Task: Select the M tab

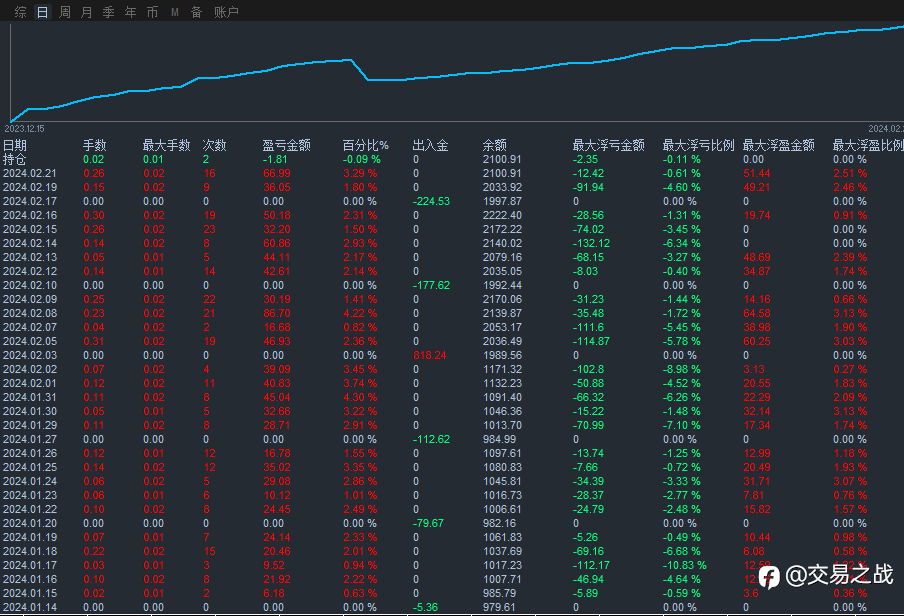Action: click(175, 12)
